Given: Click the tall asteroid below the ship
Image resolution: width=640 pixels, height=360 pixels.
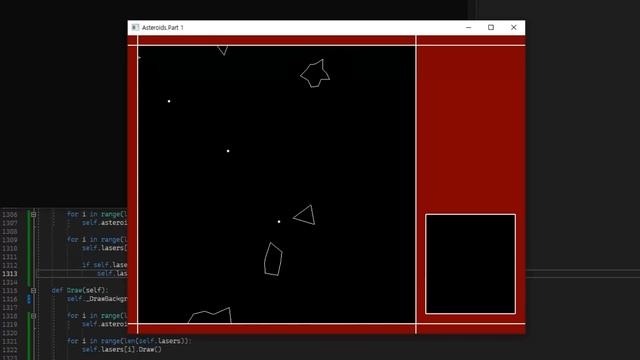Looking at the screenshot, I should [x=273, y=259].
